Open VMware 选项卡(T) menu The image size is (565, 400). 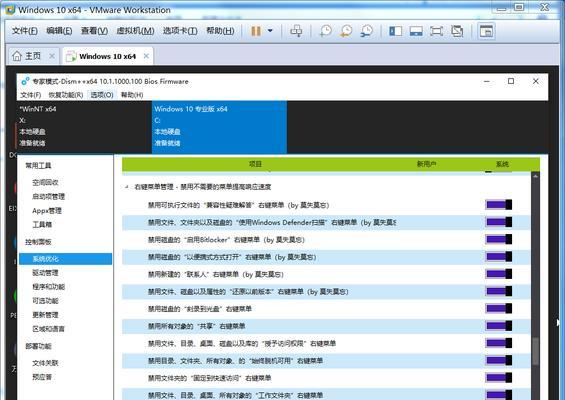click(180, 31)
